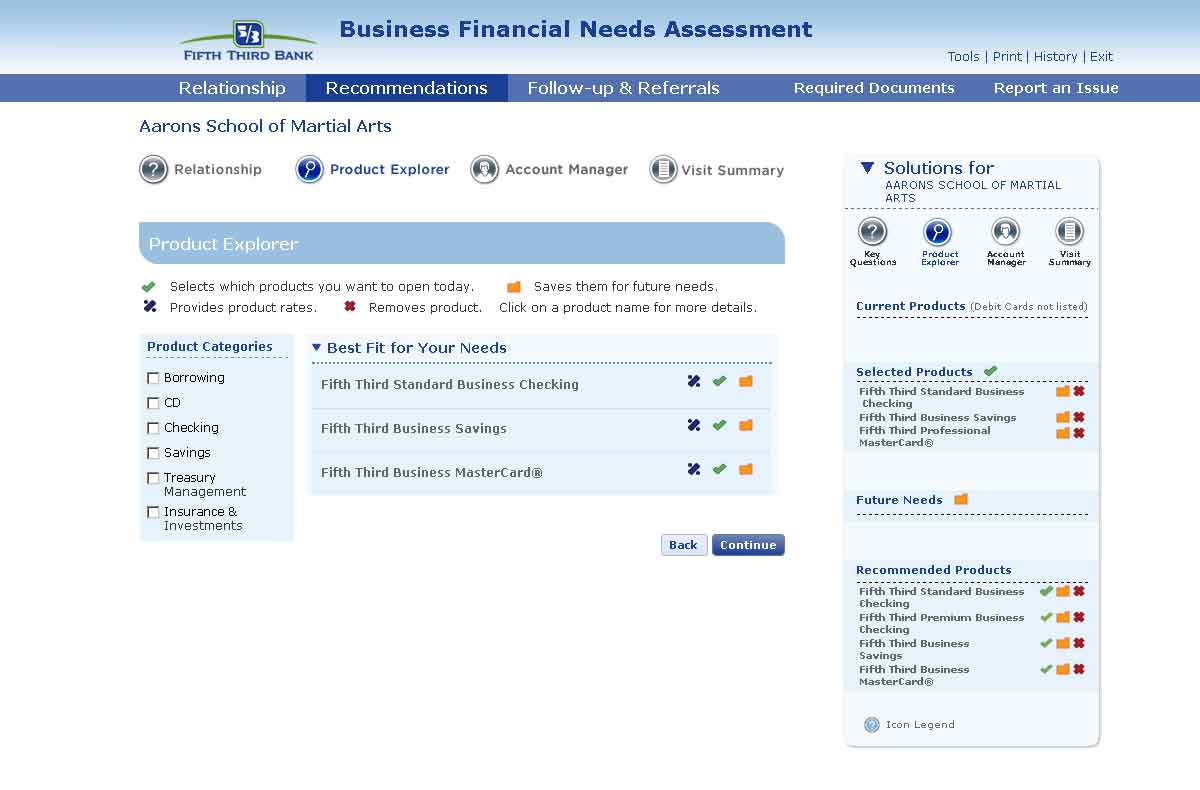Viewport: 1200px width, 790px height.
Task: Open Follow-up & Referrals tab
Action: [623, 88]
